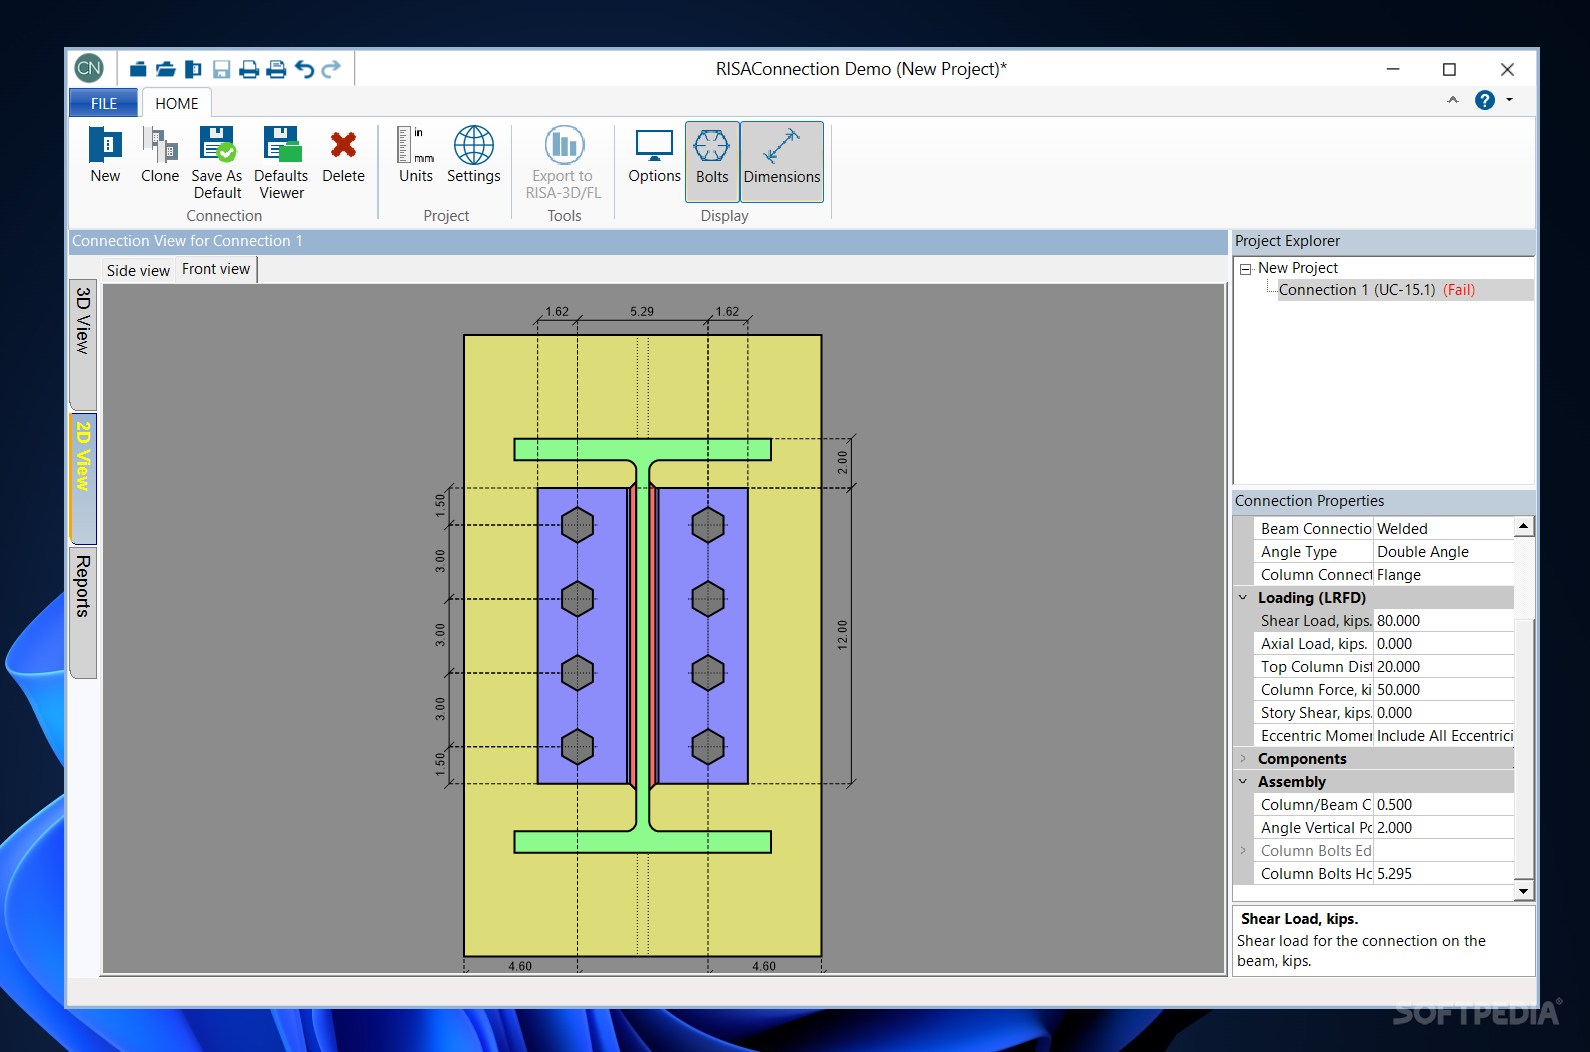Edit Top Column Dist value 20.000
Image resolution: width=1590 pixels, height=1052 pixels.
(x=1444, y=666)
